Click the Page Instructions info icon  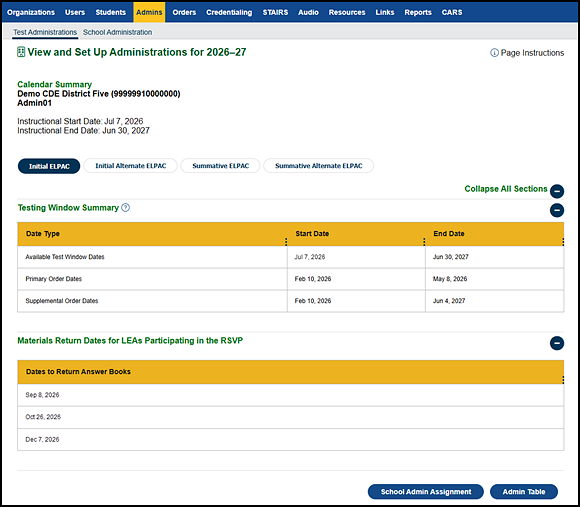[x=494, y=53]
